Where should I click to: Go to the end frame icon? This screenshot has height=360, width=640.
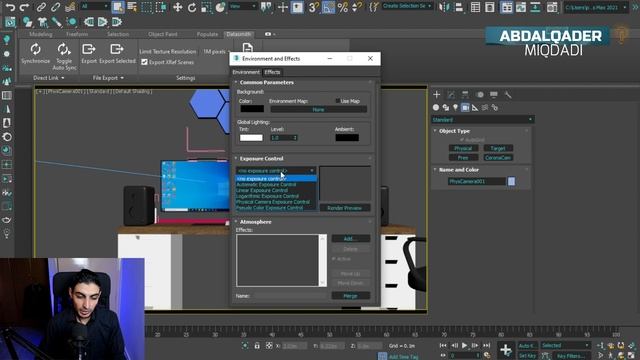[x=486, y=345]
